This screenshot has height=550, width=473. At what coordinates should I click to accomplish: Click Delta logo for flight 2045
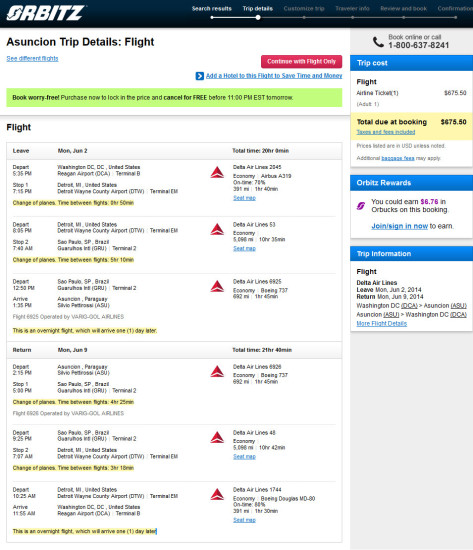tap(217, 172)
